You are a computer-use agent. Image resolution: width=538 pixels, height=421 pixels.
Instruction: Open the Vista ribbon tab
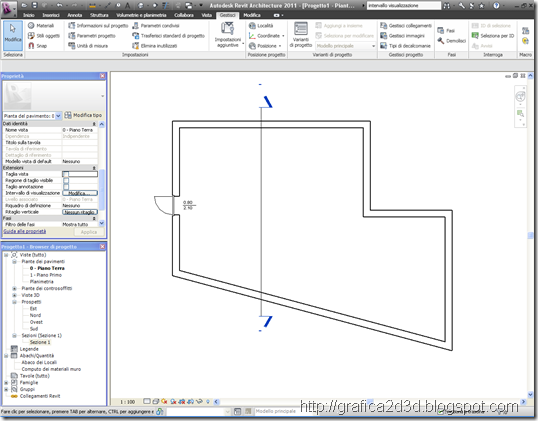coord(207,15)
